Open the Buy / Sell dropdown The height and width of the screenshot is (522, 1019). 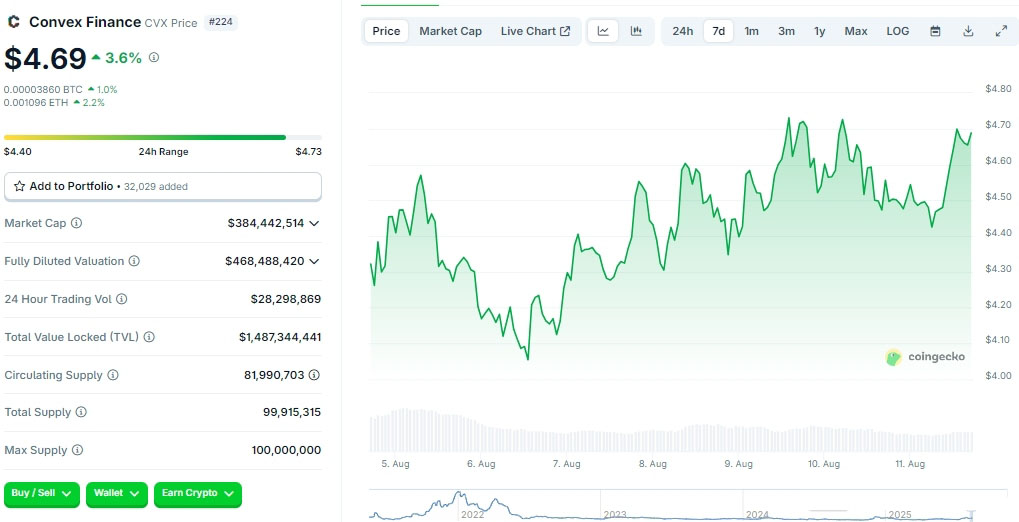42,493
